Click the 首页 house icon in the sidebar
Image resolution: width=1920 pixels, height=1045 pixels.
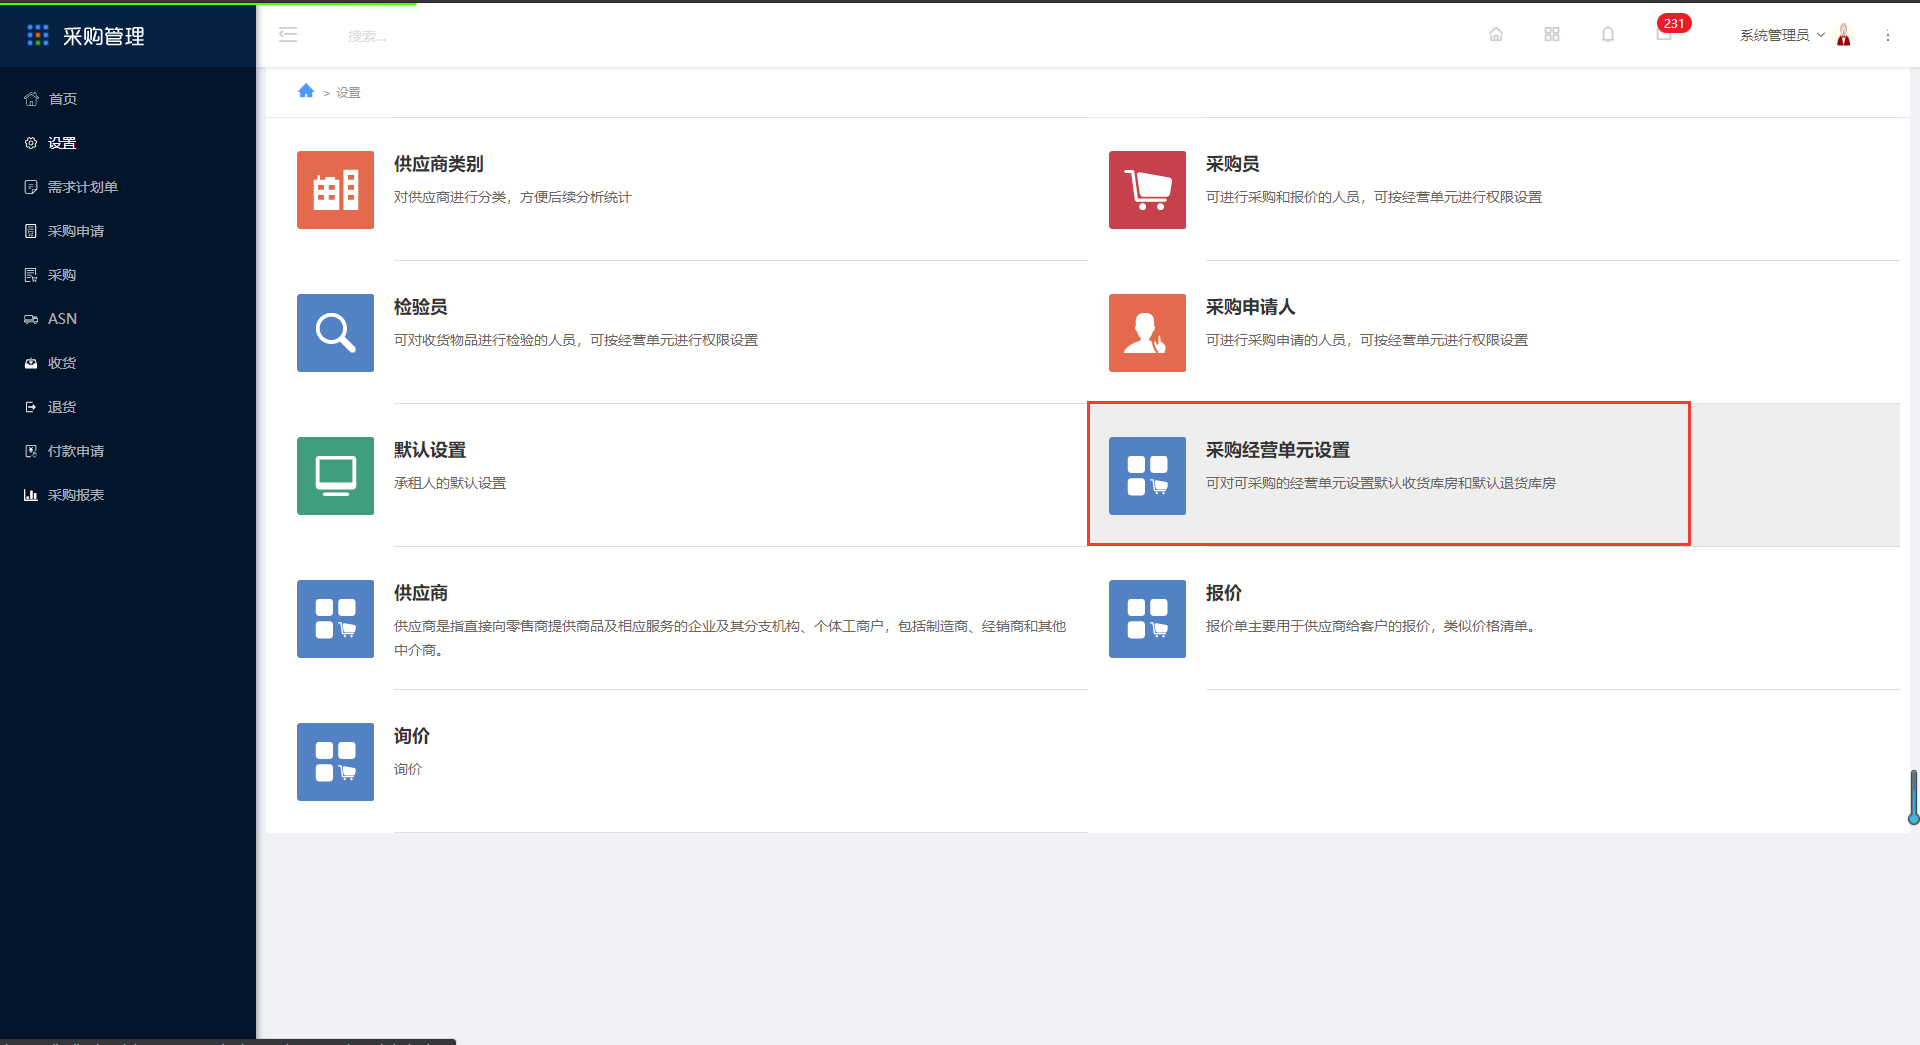point(31,99)
